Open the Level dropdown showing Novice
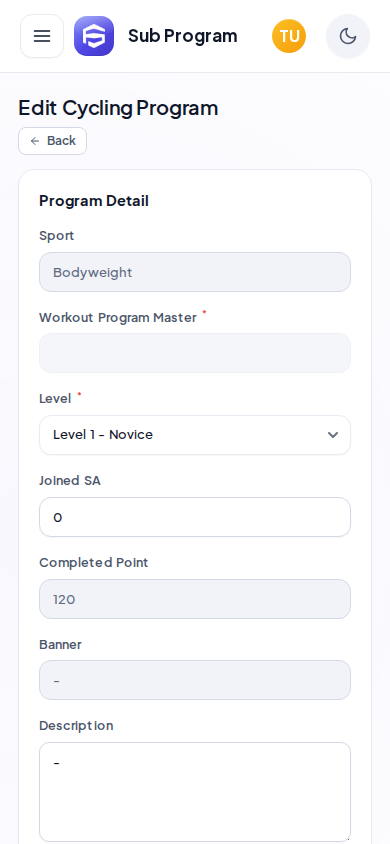Image resolution: width=390 pixels, height=844 pixels. point(195,435)
